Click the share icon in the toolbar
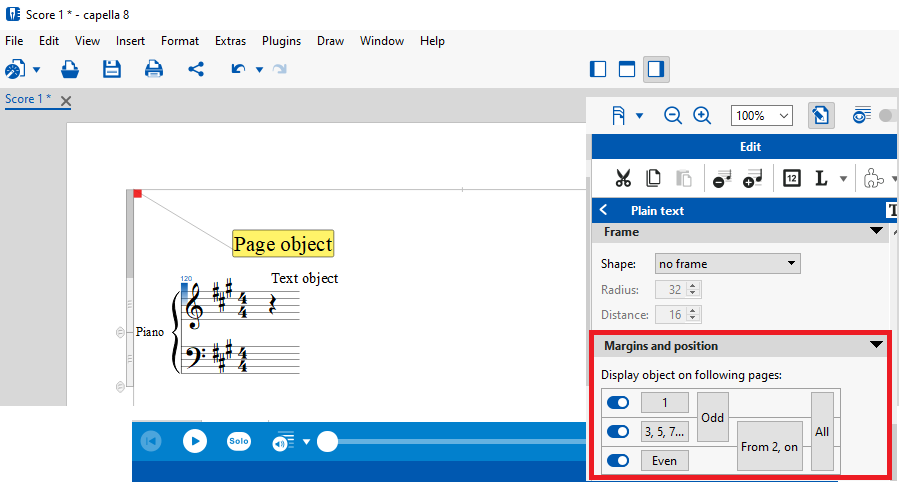The width and height of the screenshot is (899, 482). coord(196,69)
